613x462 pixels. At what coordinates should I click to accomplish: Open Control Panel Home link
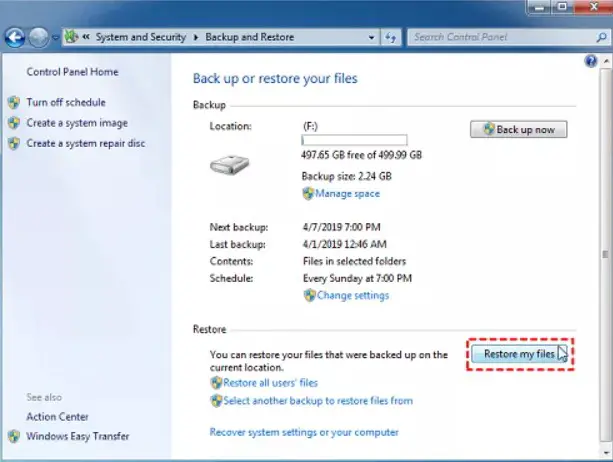pos(72,72)
